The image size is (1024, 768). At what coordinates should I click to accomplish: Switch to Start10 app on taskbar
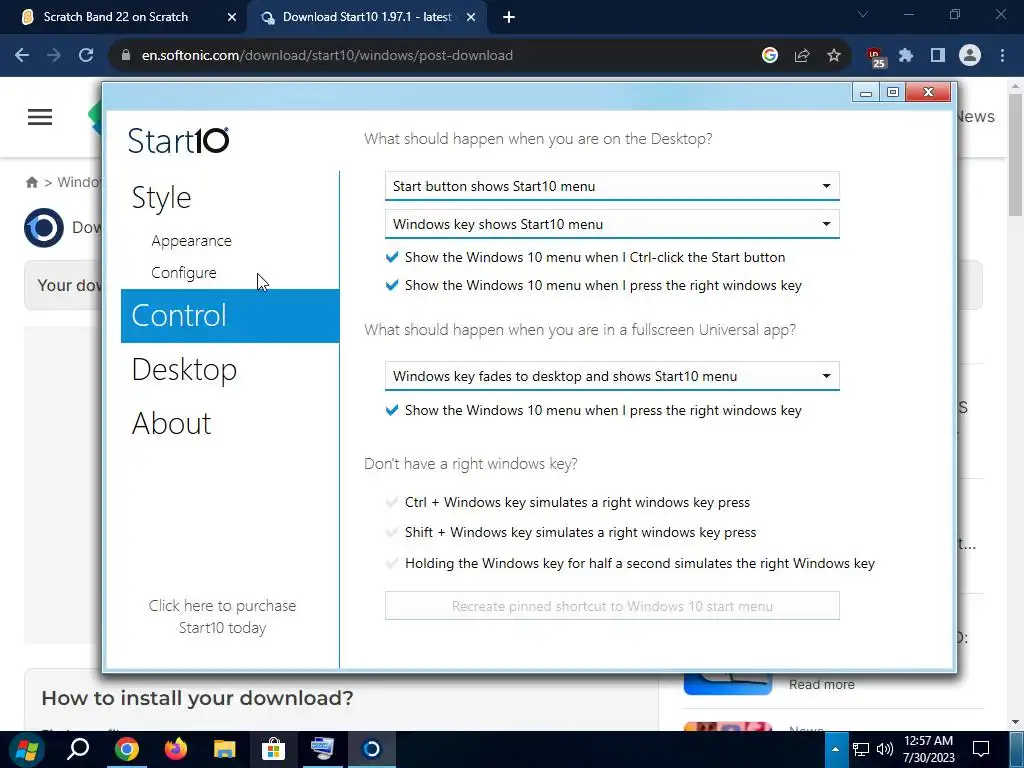(371, 749)
